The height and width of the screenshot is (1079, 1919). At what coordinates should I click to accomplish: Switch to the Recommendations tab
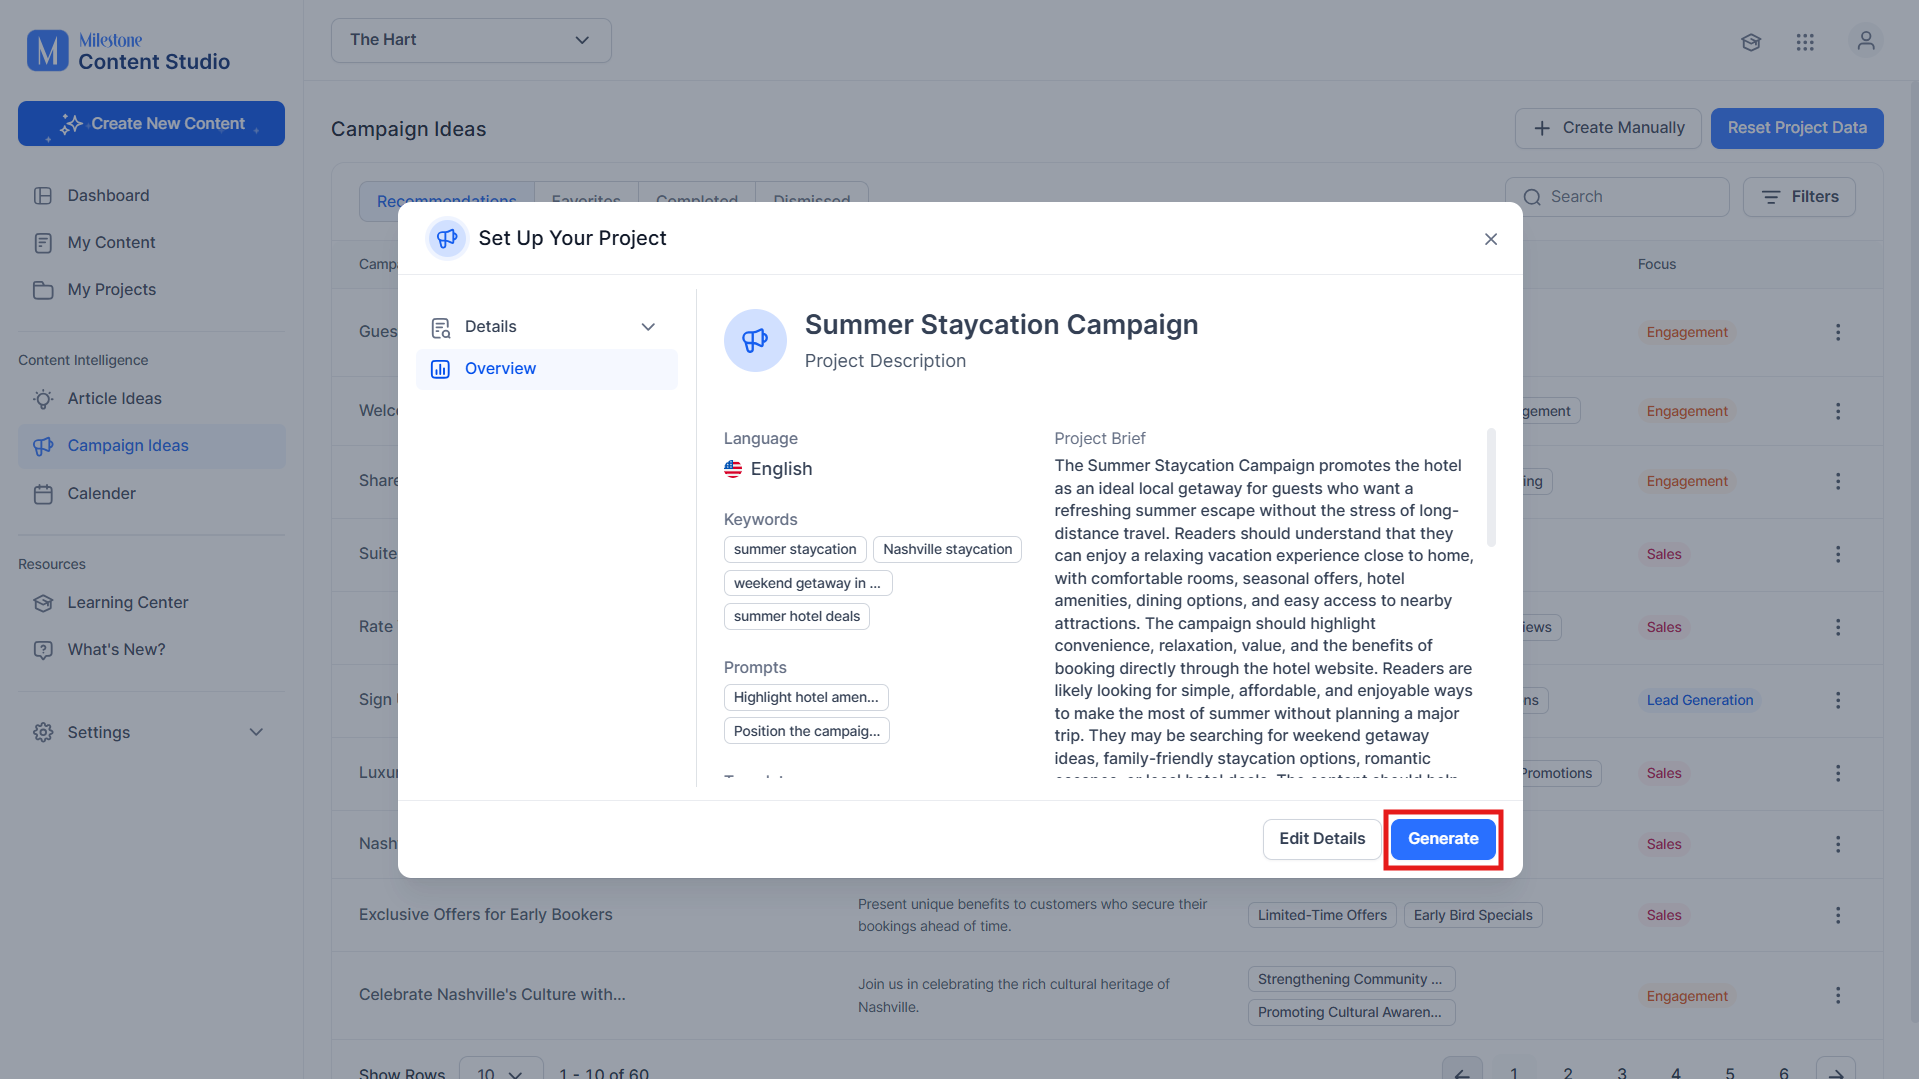[447, 201]
